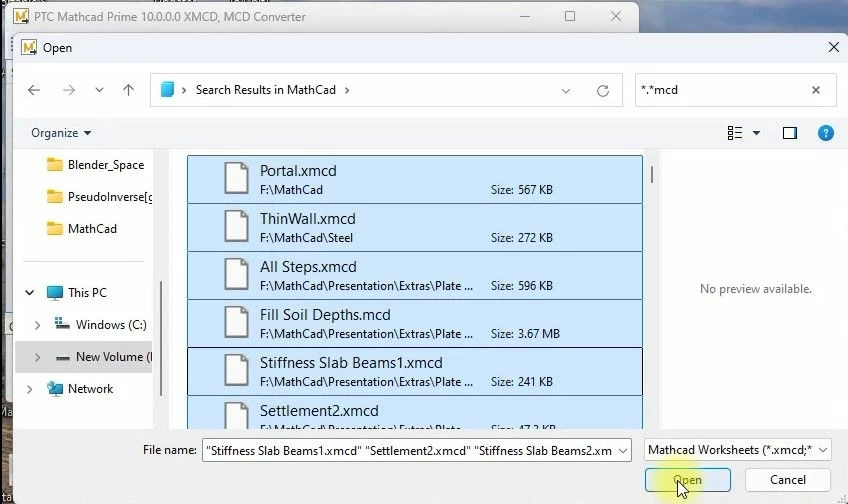Viewport: 848px width, 504px height.
Task: Select This PC in navigation pane
Action: [77, 293]
